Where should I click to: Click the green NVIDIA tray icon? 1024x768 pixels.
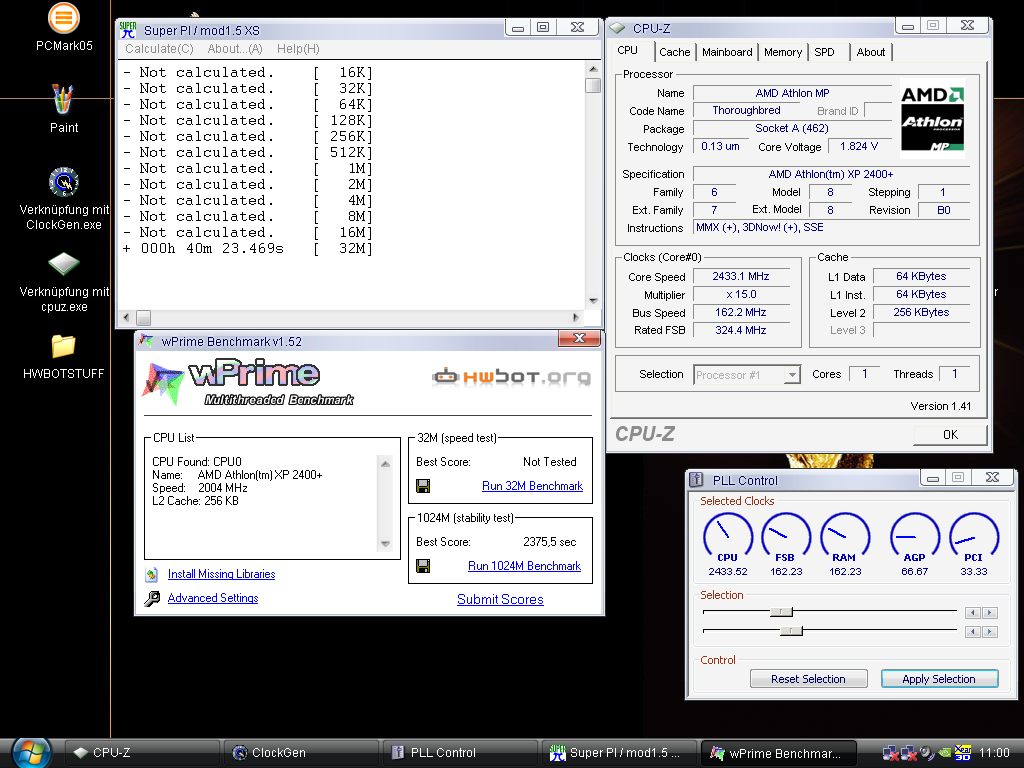click(x=944, y=752)
